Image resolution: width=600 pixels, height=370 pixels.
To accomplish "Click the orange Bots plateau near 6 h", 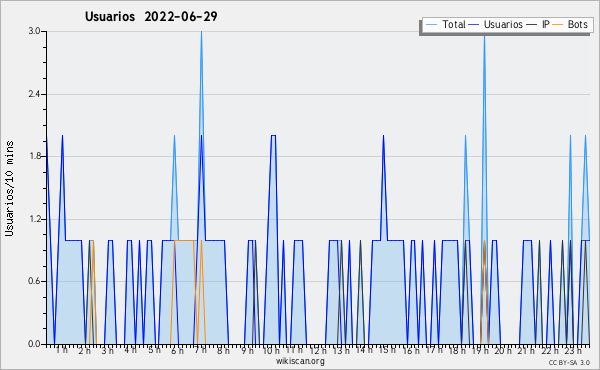I will [184, 240].
